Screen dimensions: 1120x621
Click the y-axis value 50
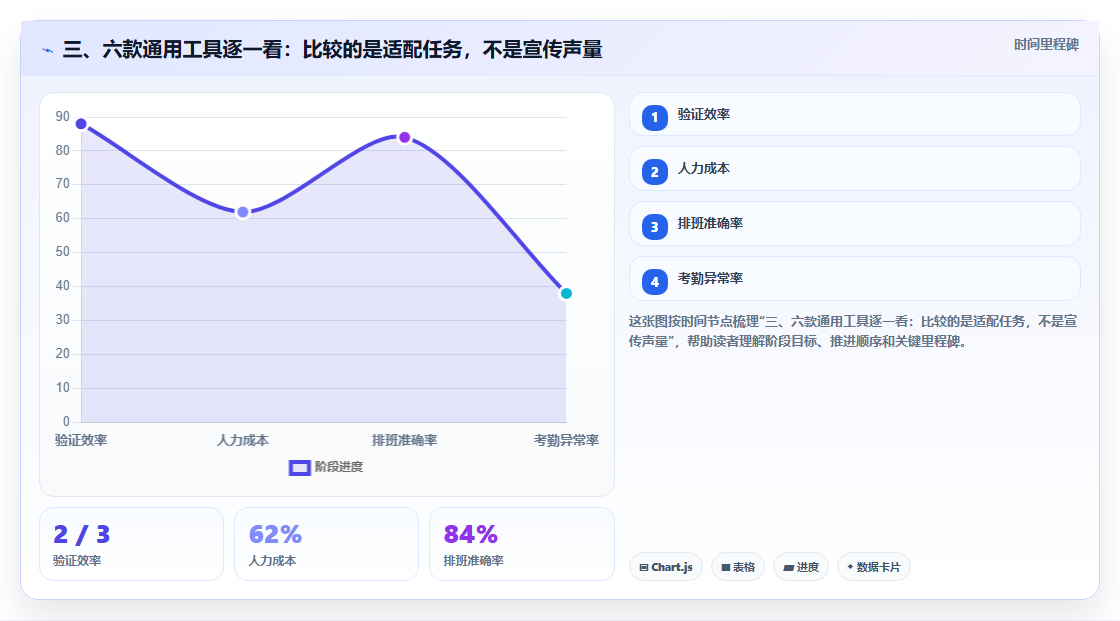63,252
